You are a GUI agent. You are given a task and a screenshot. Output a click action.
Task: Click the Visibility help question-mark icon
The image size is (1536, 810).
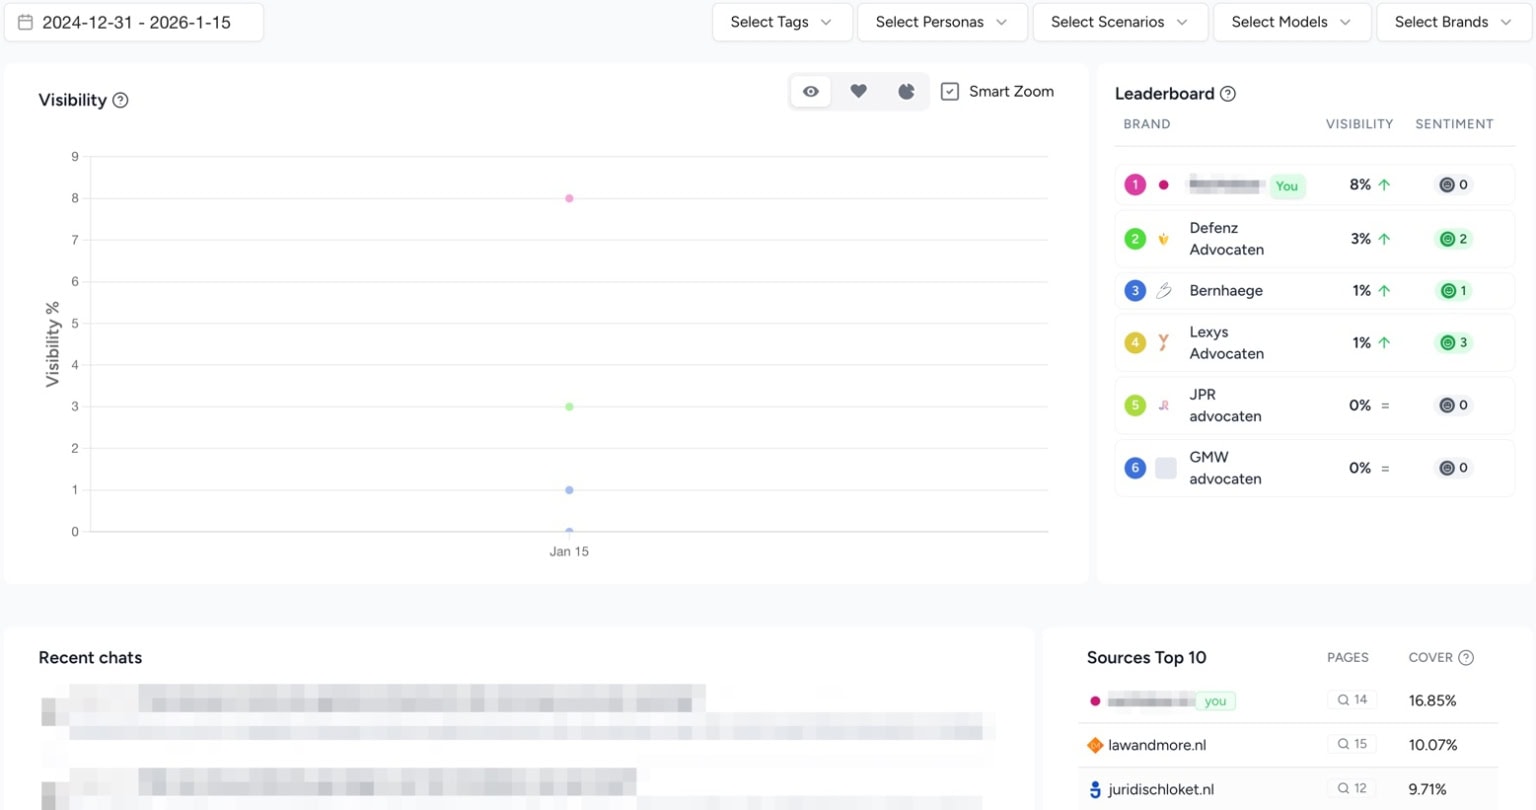coord(120,100)
